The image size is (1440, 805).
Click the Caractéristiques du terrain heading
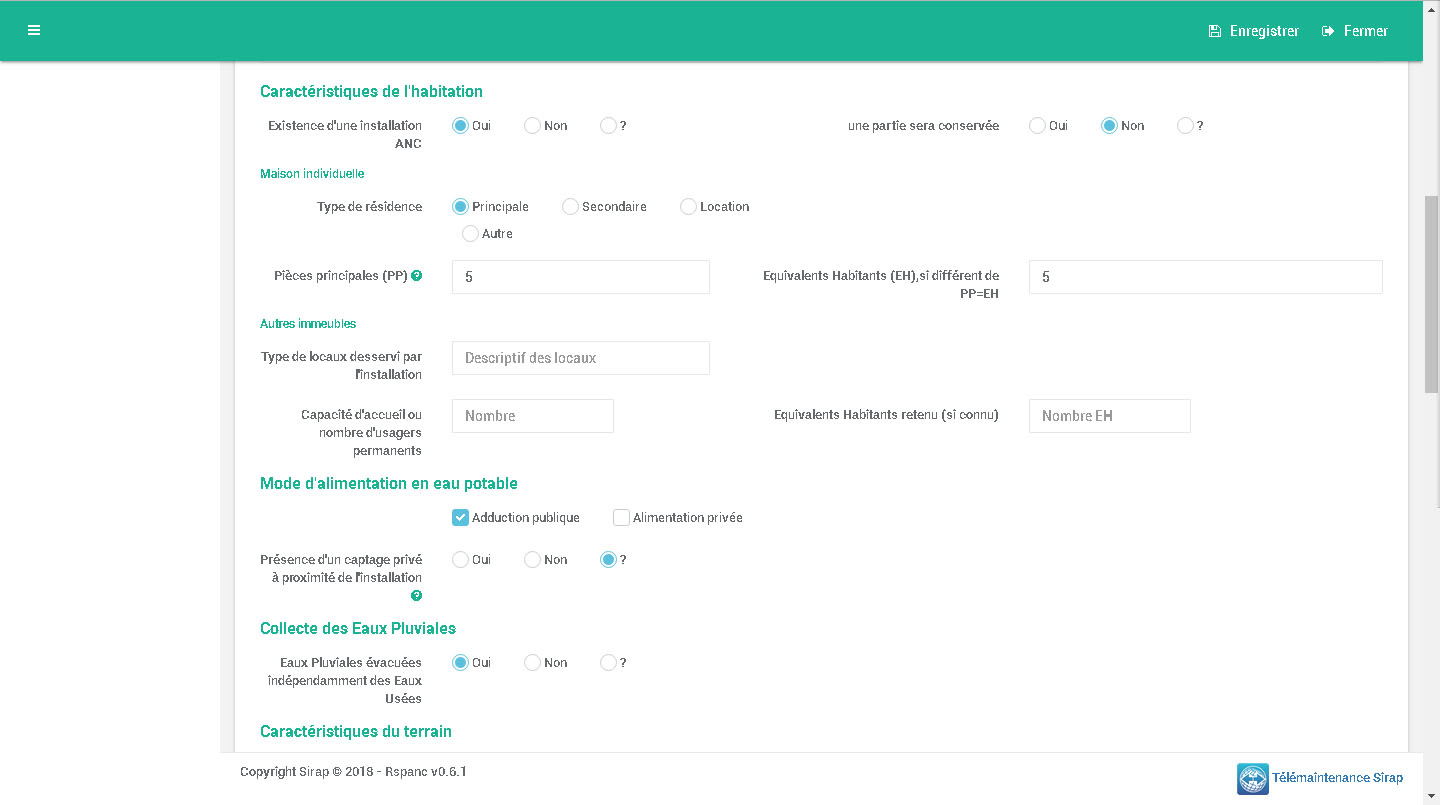(x=356, y=731)
